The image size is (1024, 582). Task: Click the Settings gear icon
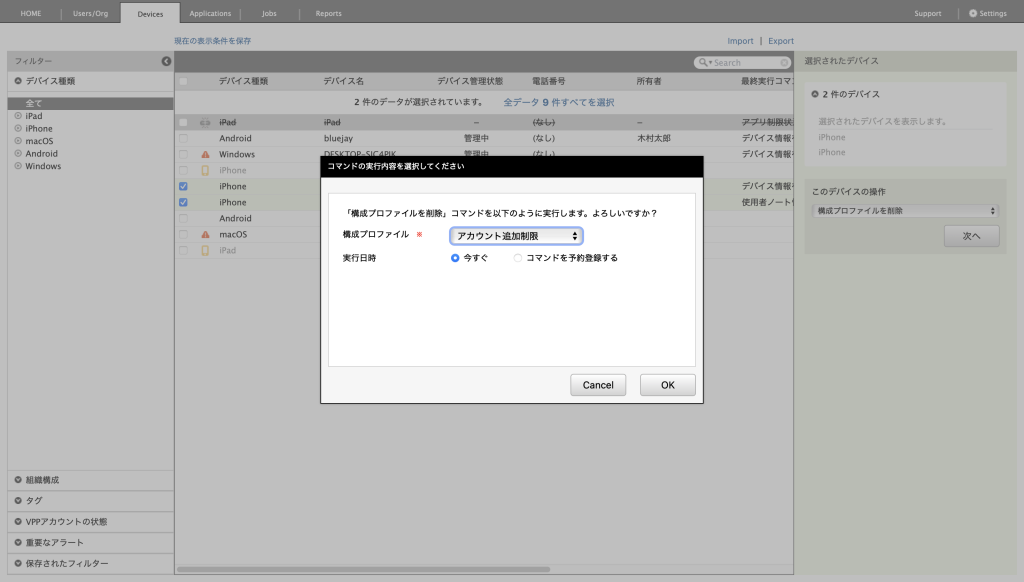pyautogui.click(x=973, y=14)
